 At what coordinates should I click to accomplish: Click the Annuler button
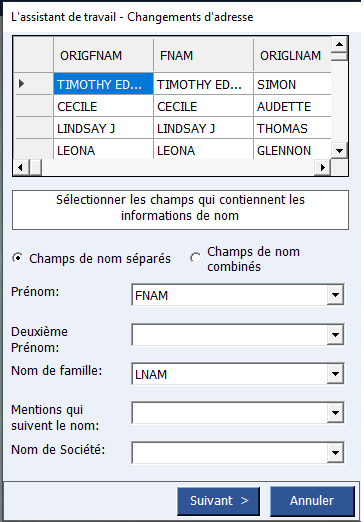312,501
